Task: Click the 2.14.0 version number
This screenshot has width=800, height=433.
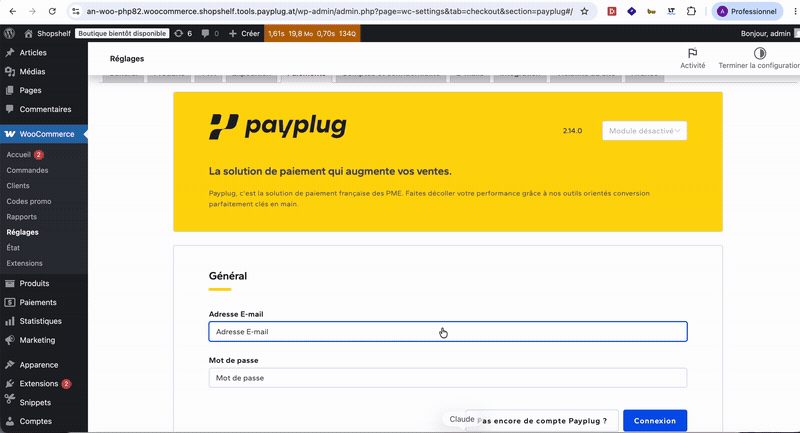Action: click(572, 131)
